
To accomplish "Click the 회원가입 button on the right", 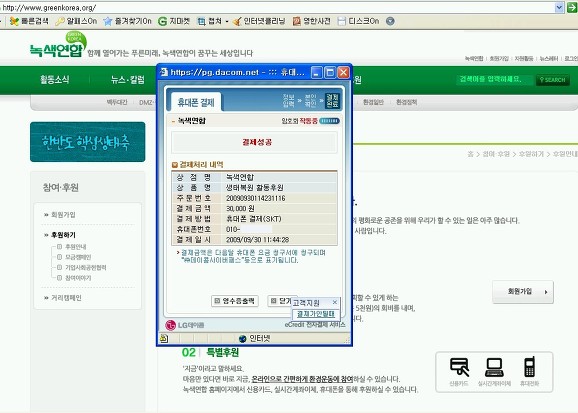I will pos(523,292).
